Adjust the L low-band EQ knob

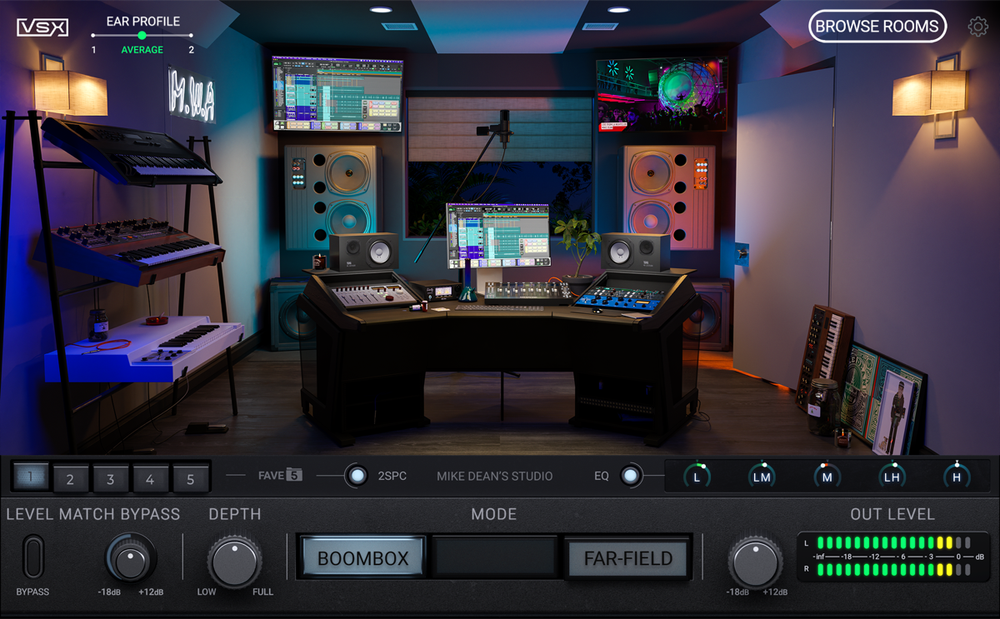(696, 476)
